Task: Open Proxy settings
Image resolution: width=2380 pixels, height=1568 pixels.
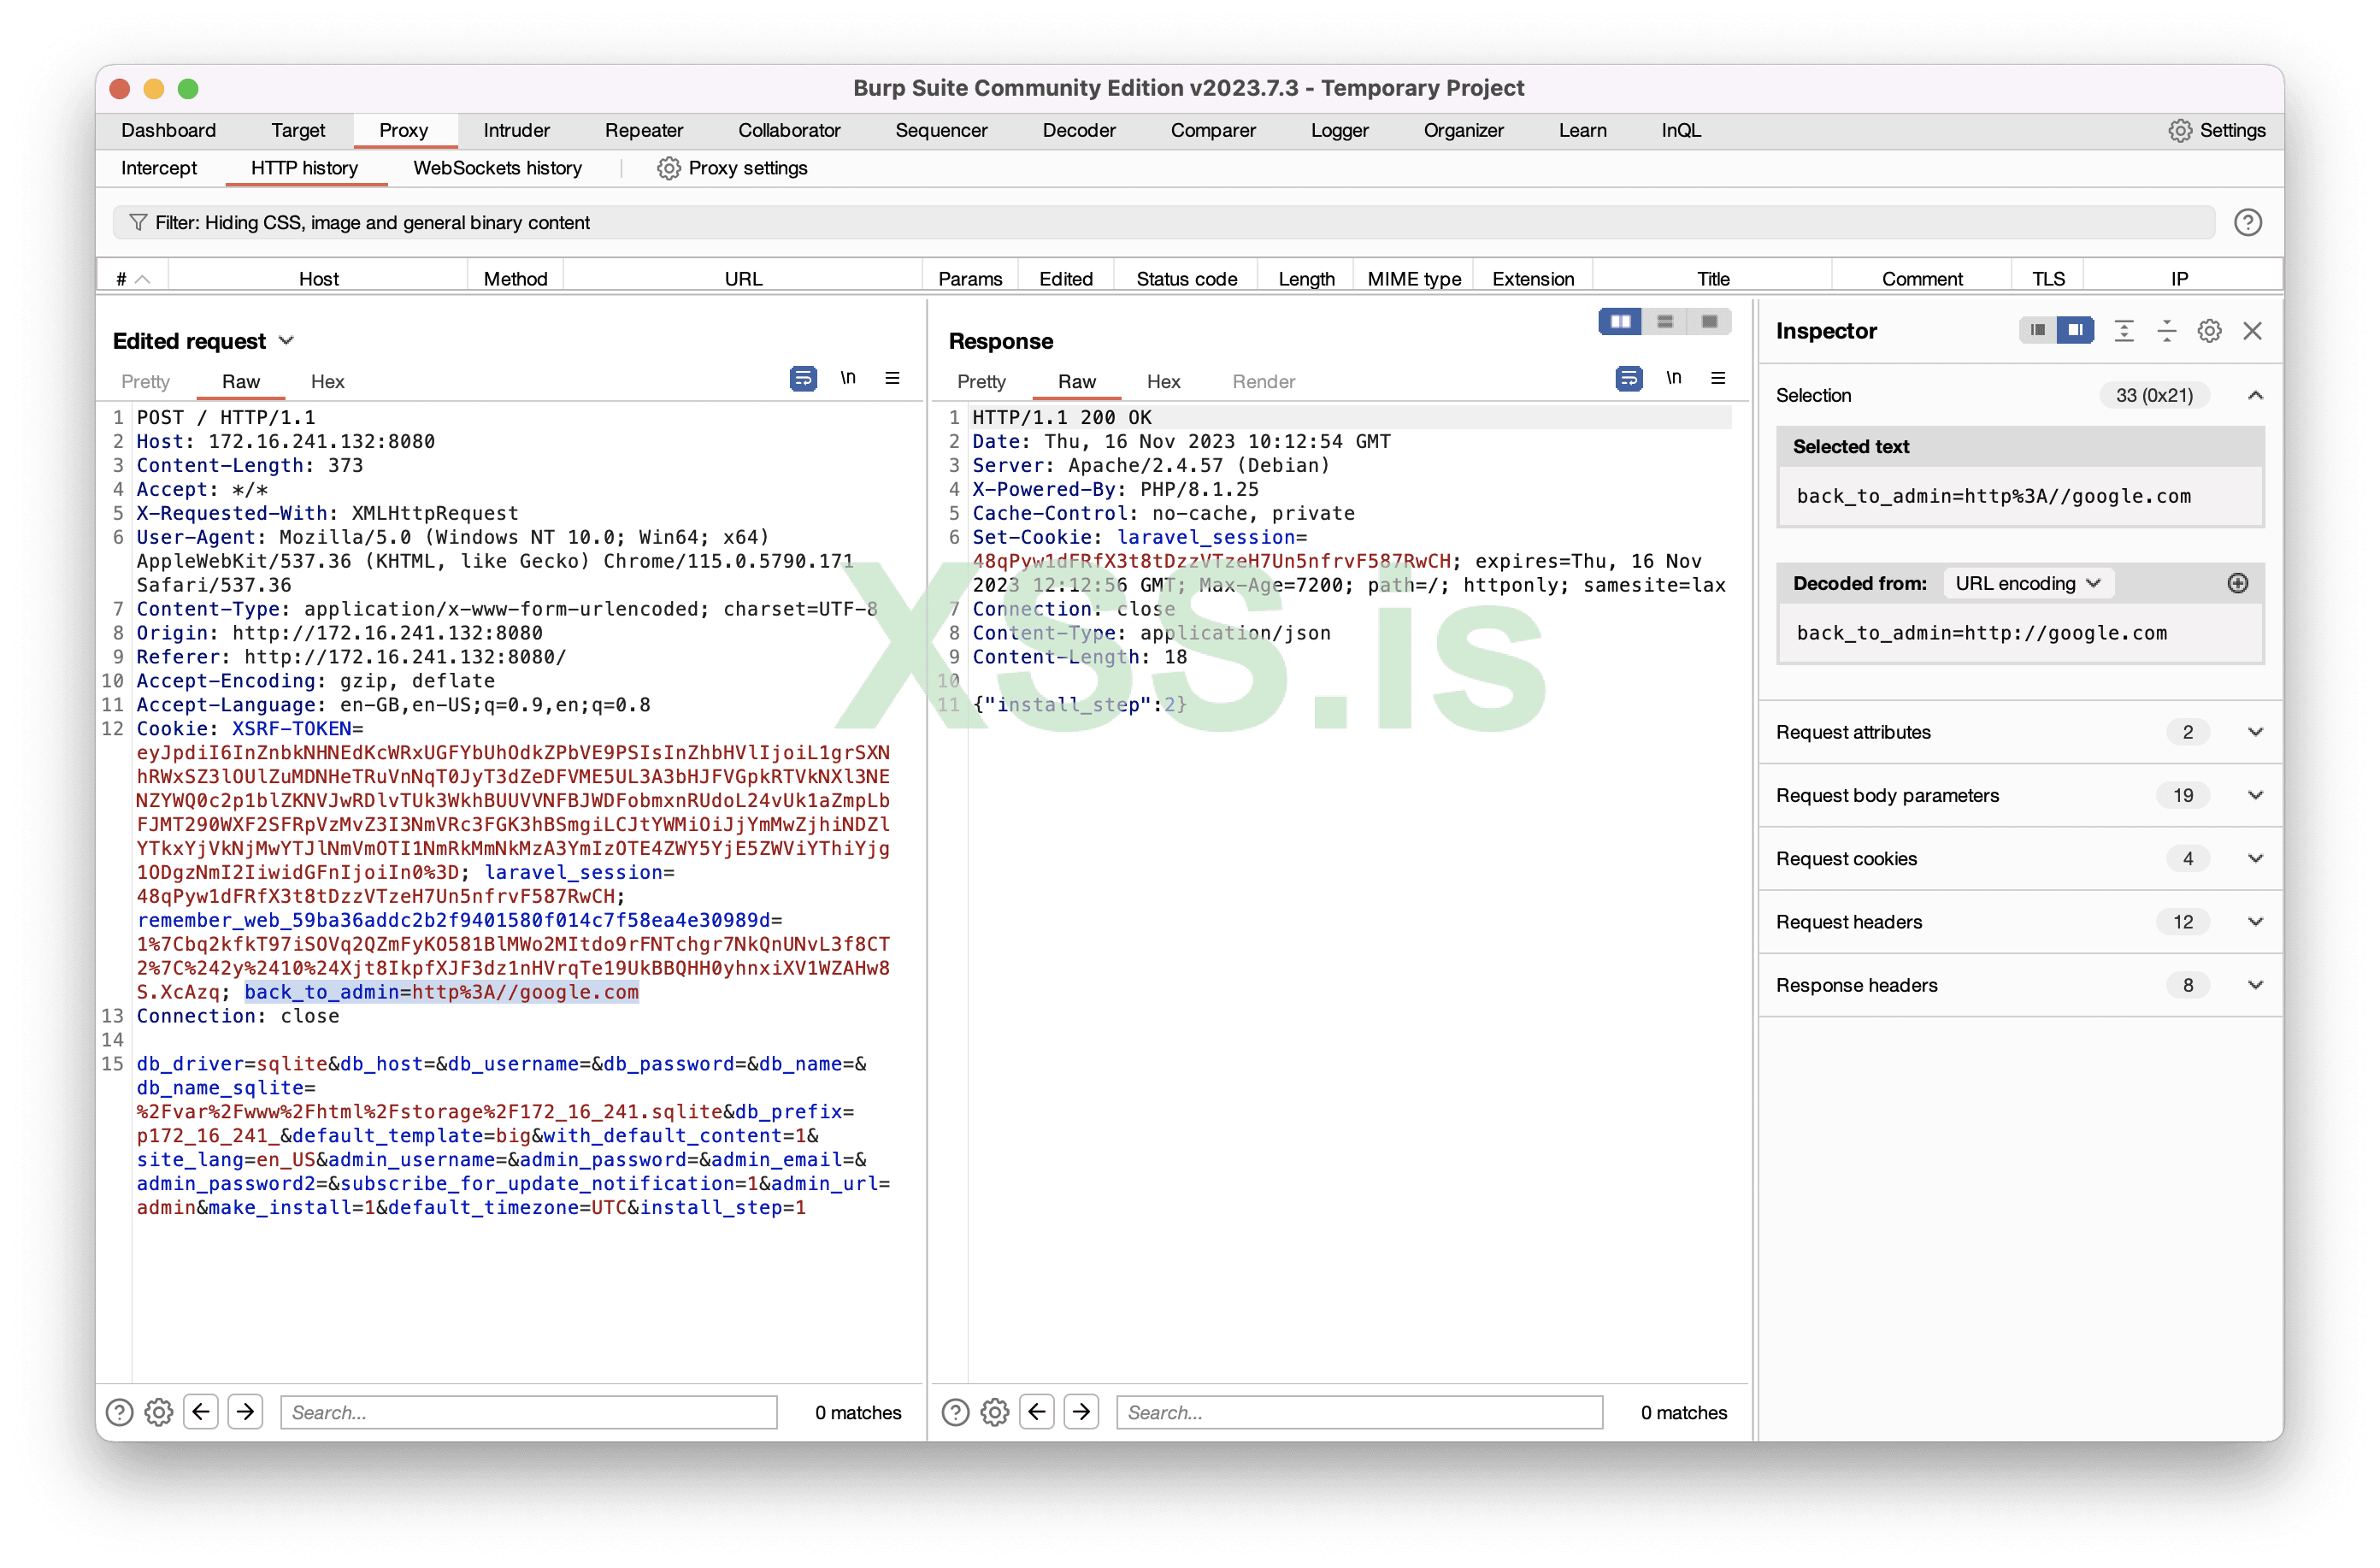Action: (732, 168)
